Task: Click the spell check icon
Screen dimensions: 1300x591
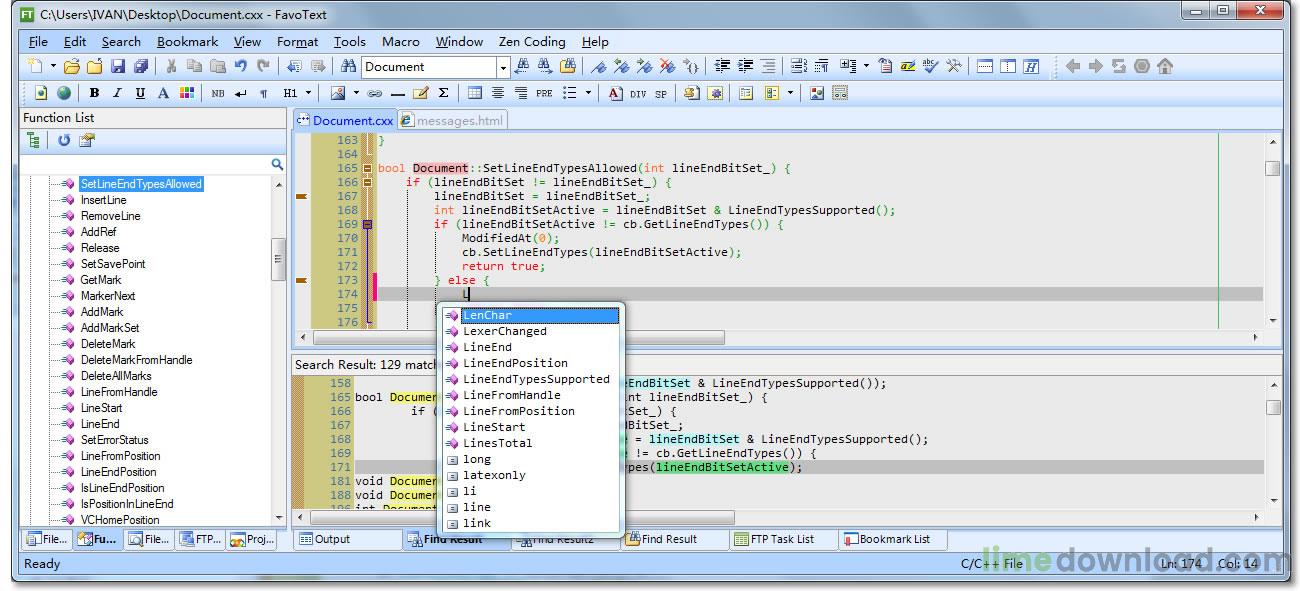Action: tap(930, 67)
